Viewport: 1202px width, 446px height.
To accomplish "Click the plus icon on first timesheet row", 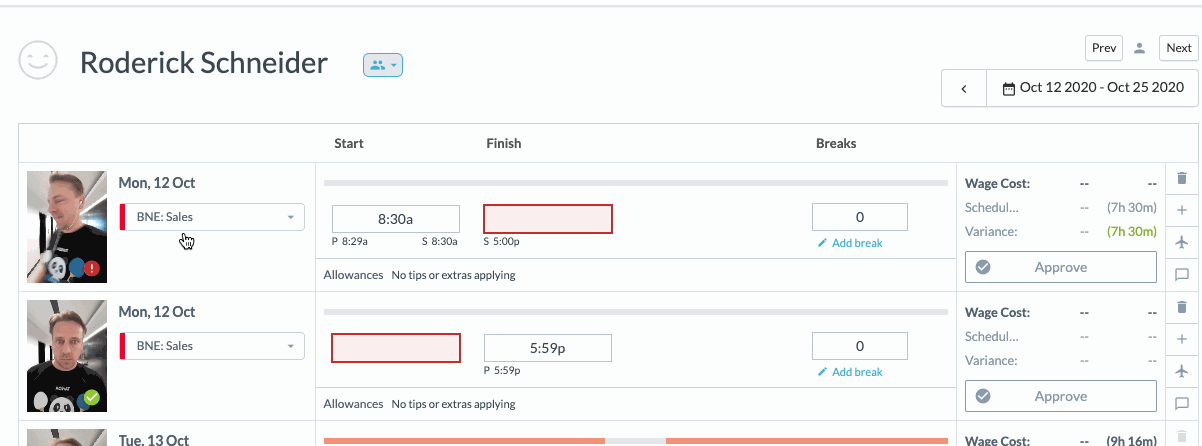I will pyautogui.click(x=1181, y=210).
